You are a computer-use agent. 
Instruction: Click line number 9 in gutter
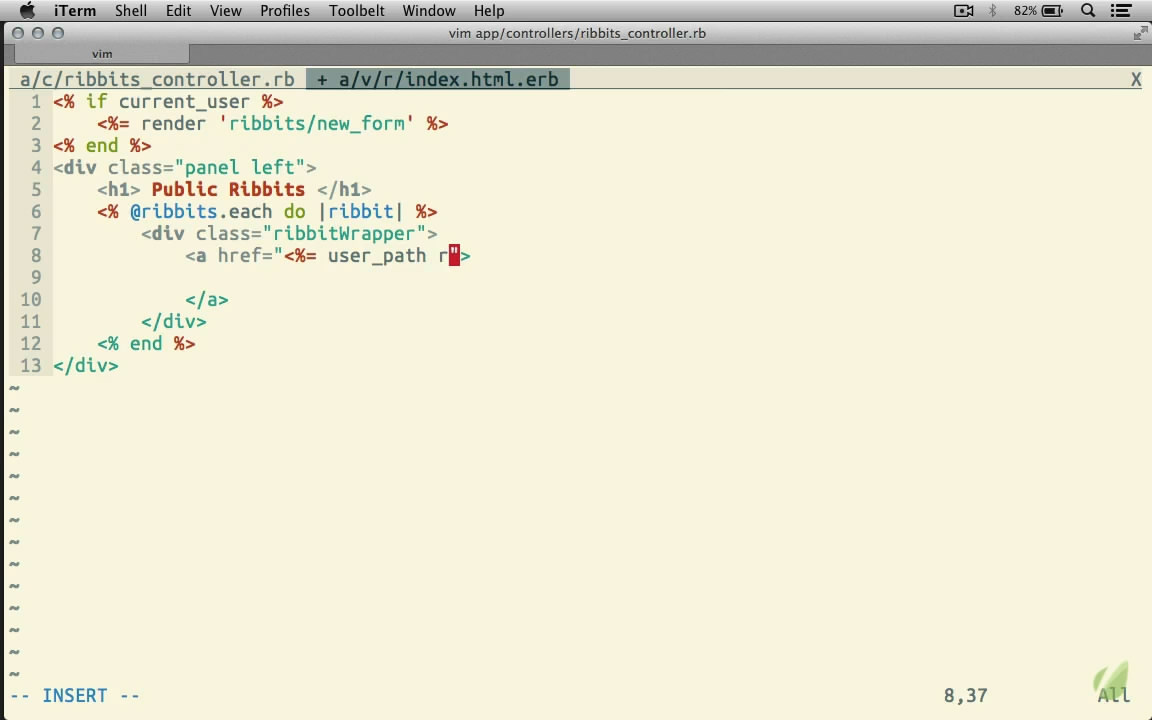(x=36, y=278)
